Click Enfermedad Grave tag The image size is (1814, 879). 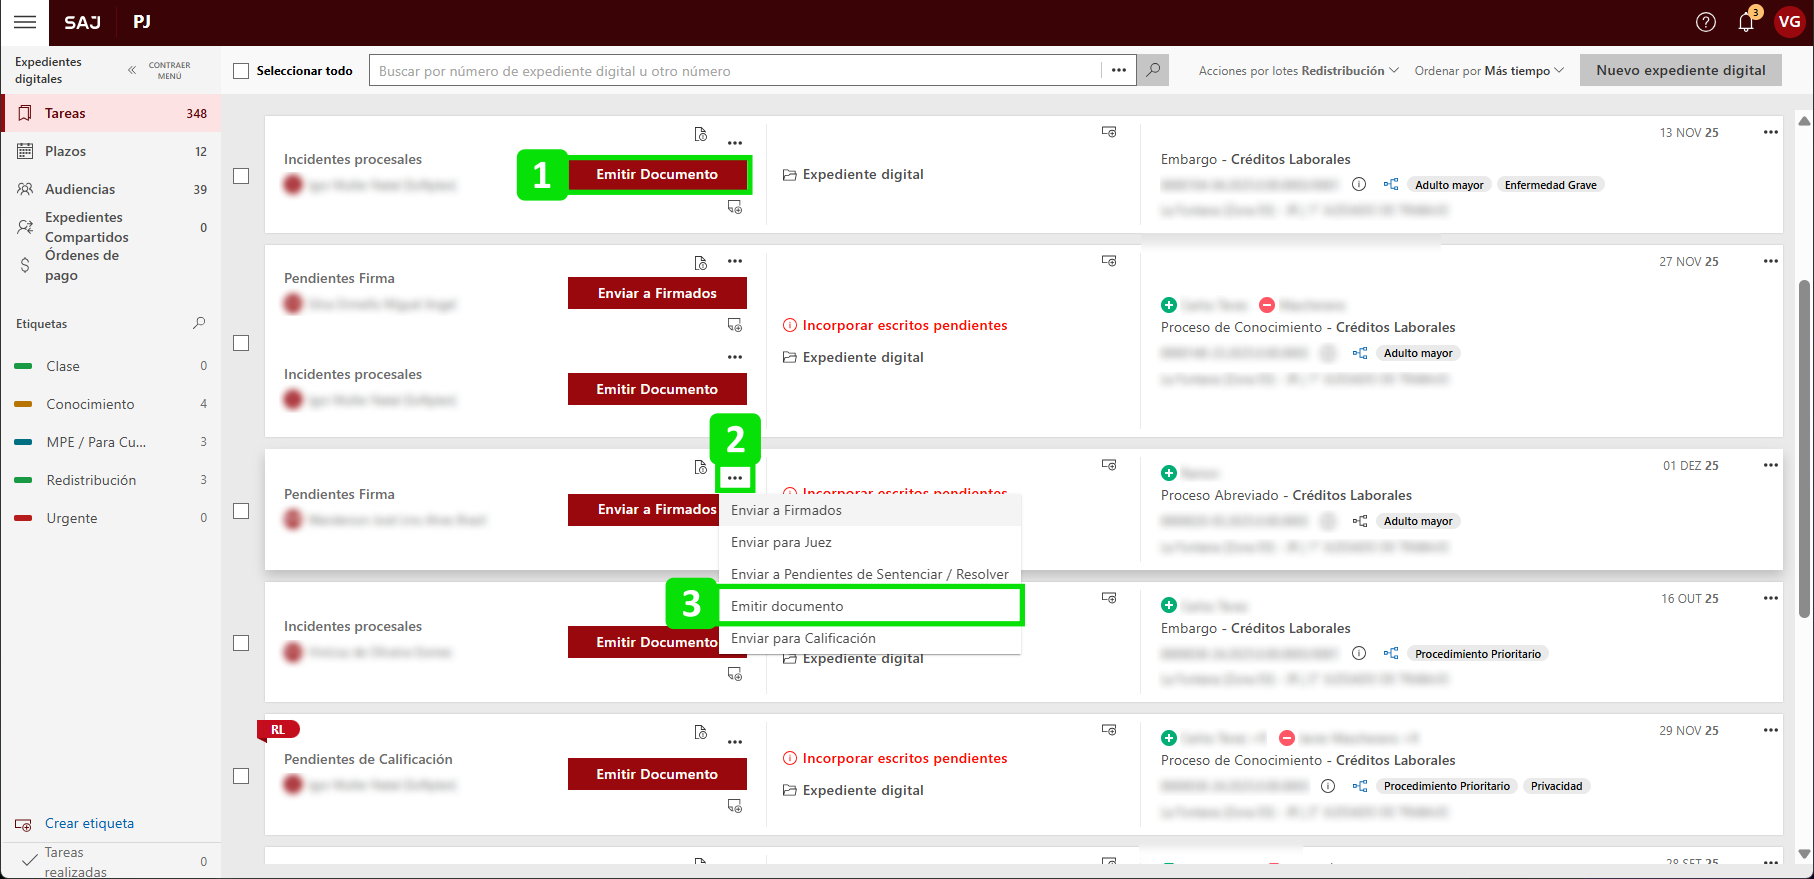1550,185
